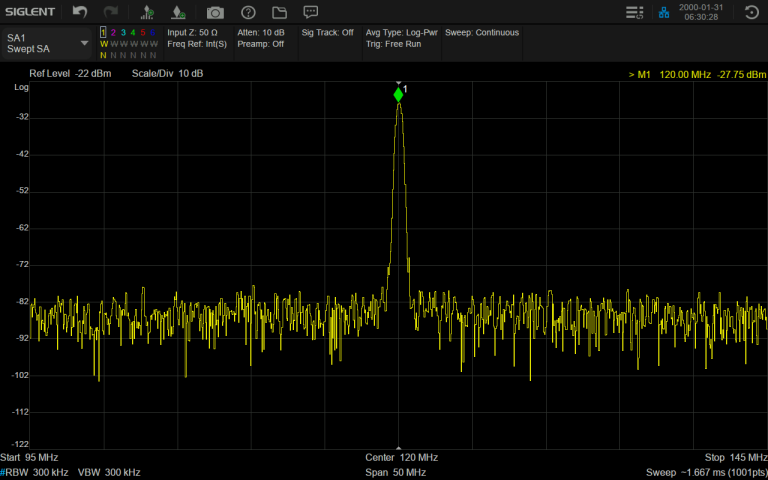
Task: Toggle Sig Track Off setting
Action: [328, 33]
